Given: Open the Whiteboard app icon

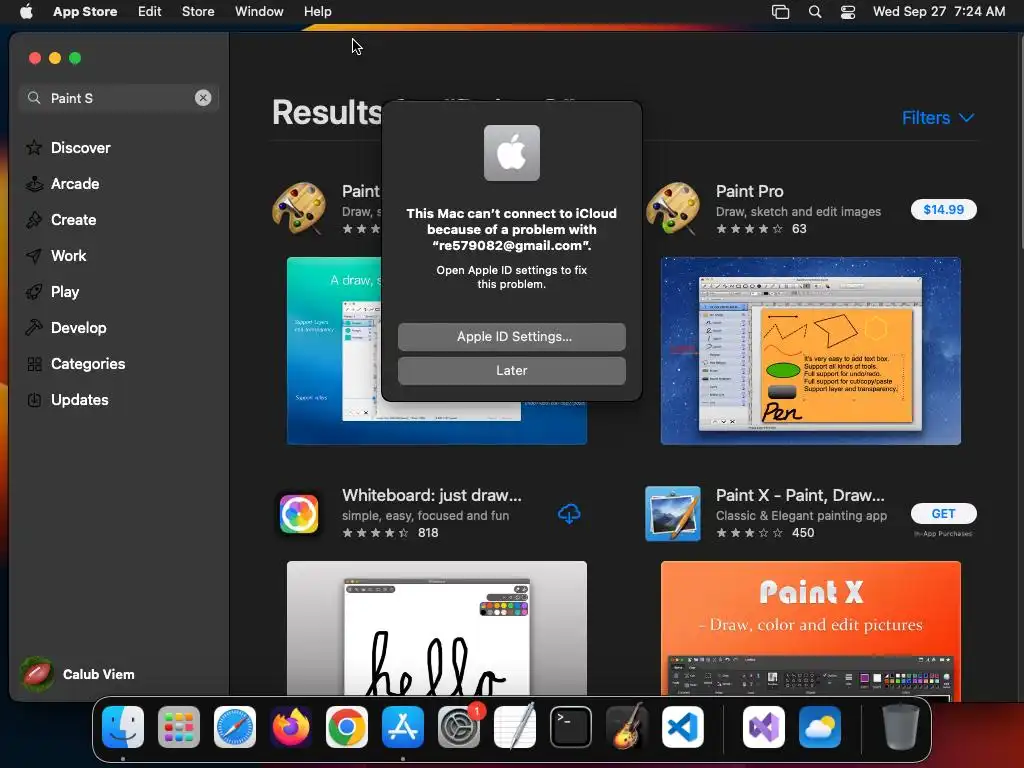Looking at the screenshot, I should pyautogui.click(x=299, y=513).
